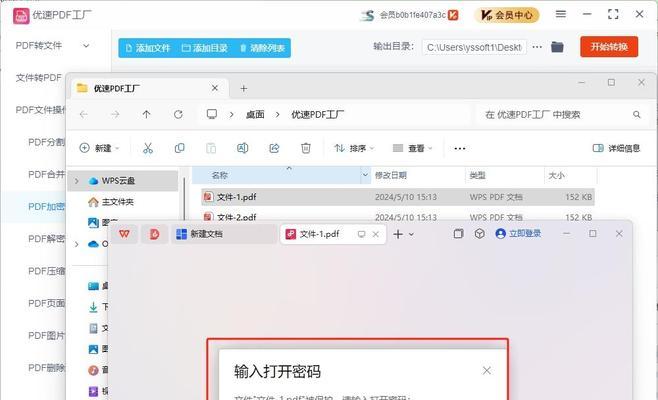Choose PDF压缩 in the sidebar
The image size is (658, 400).
pos(47,271)
